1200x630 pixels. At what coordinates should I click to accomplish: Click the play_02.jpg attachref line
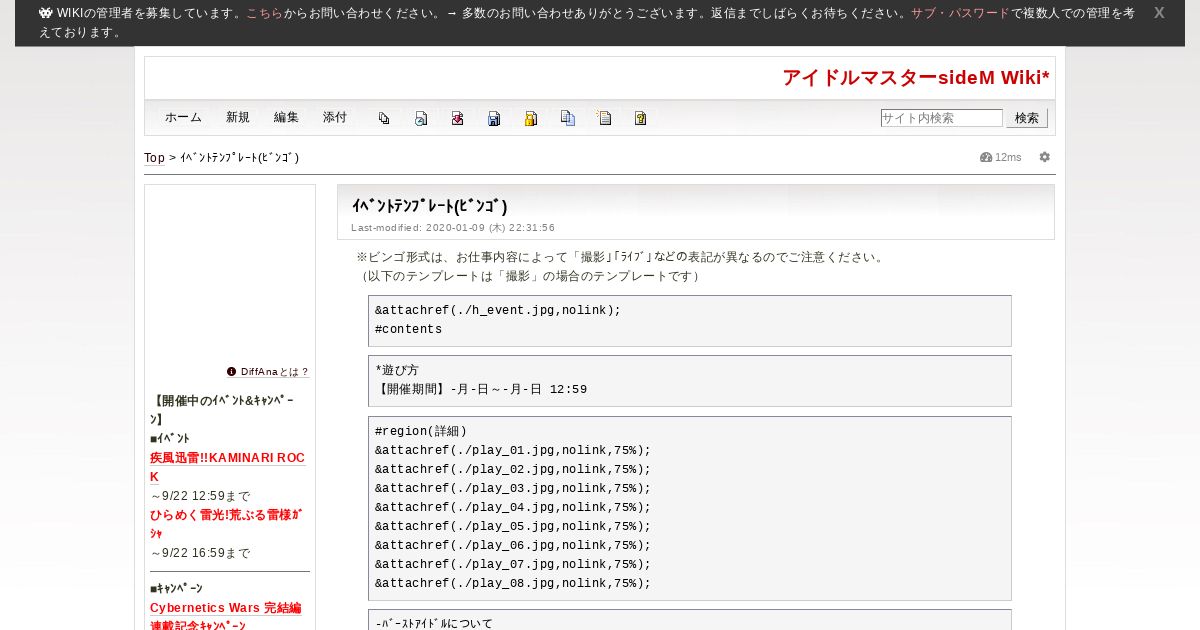513,469
